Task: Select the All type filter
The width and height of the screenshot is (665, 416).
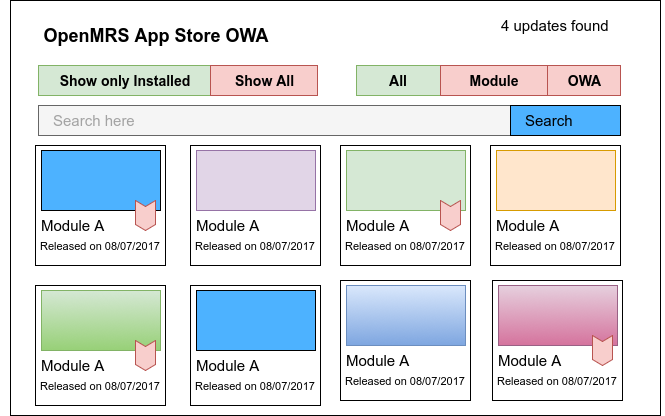Action: click(398, 81)
